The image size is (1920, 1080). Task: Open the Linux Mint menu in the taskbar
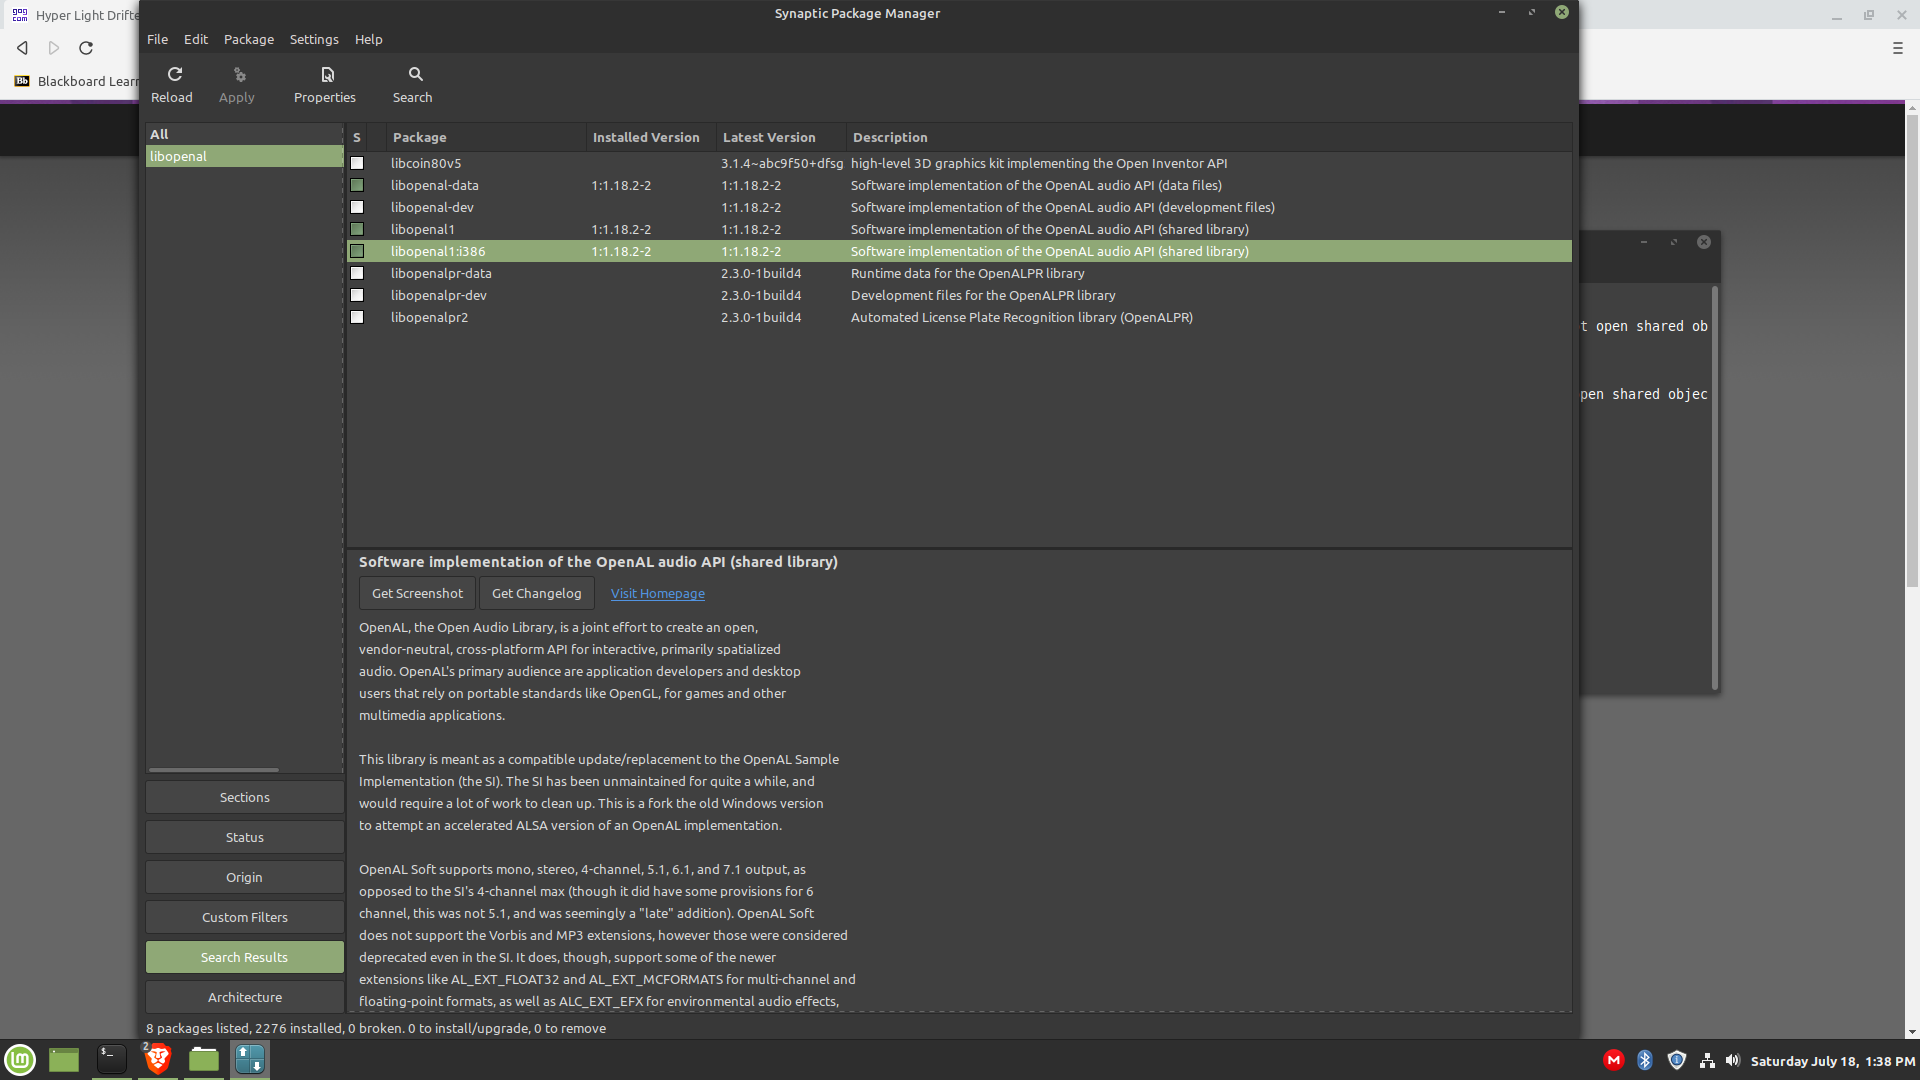[20, 1059]
